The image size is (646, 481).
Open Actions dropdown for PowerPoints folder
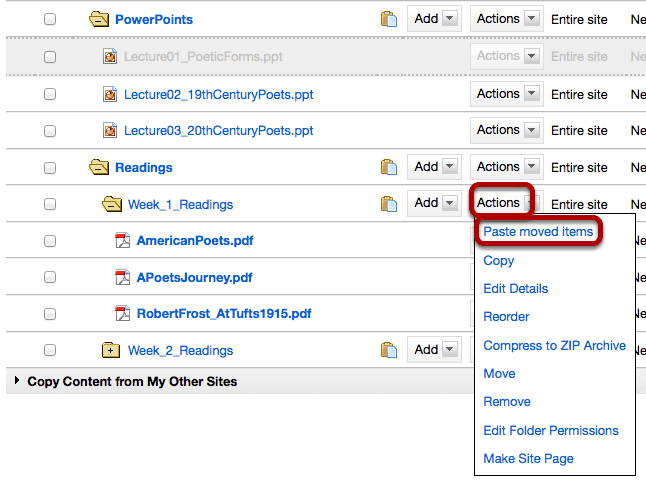[x=507, y=19]
